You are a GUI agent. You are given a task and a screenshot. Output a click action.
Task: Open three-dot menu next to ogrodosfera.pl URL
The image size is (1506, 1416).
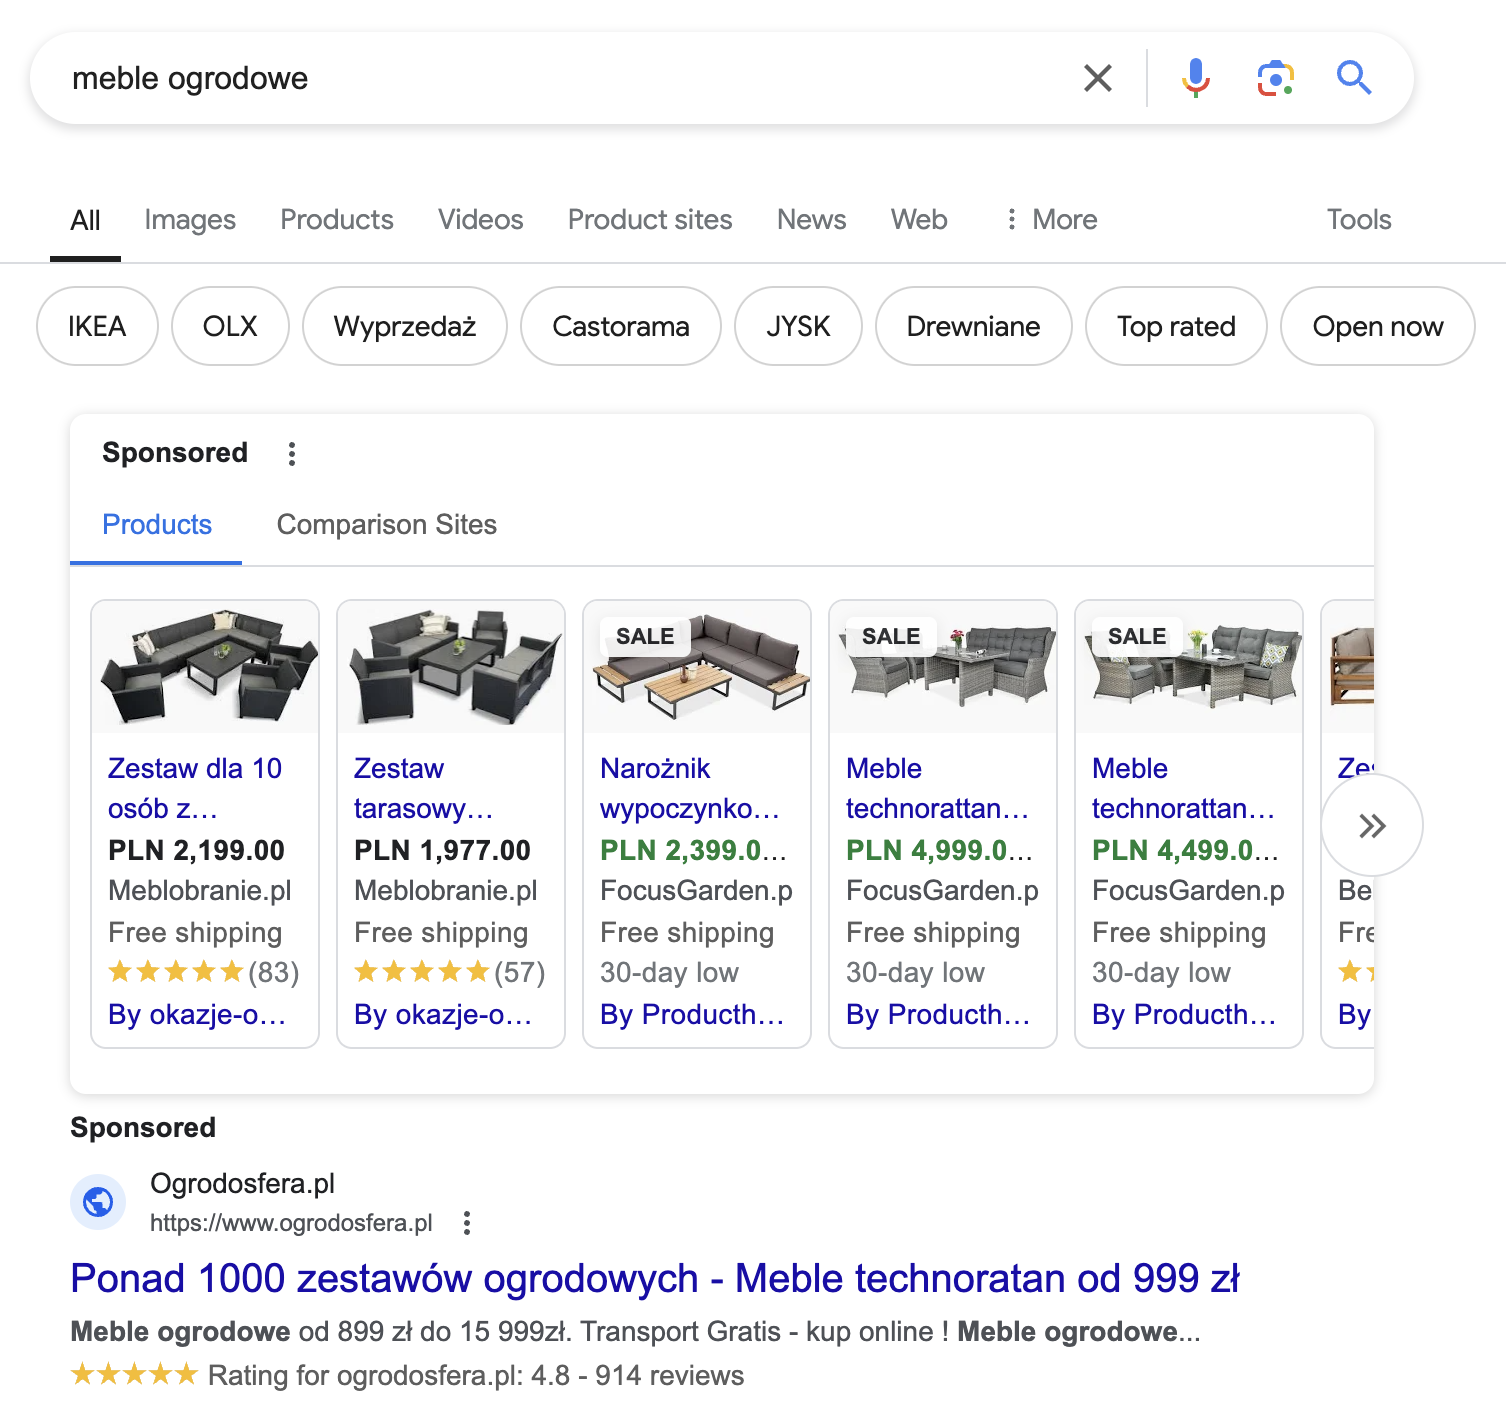pos(467,1223)
